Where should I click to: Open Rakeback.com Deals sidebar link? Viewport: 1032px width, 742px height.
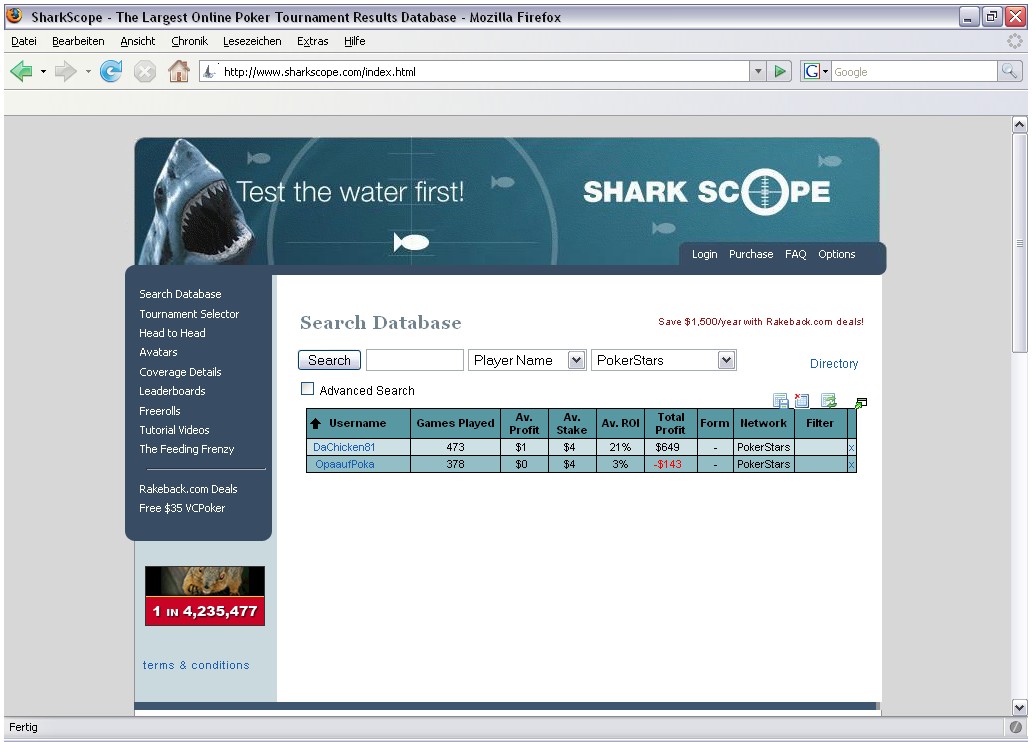(x=188, y=489)
